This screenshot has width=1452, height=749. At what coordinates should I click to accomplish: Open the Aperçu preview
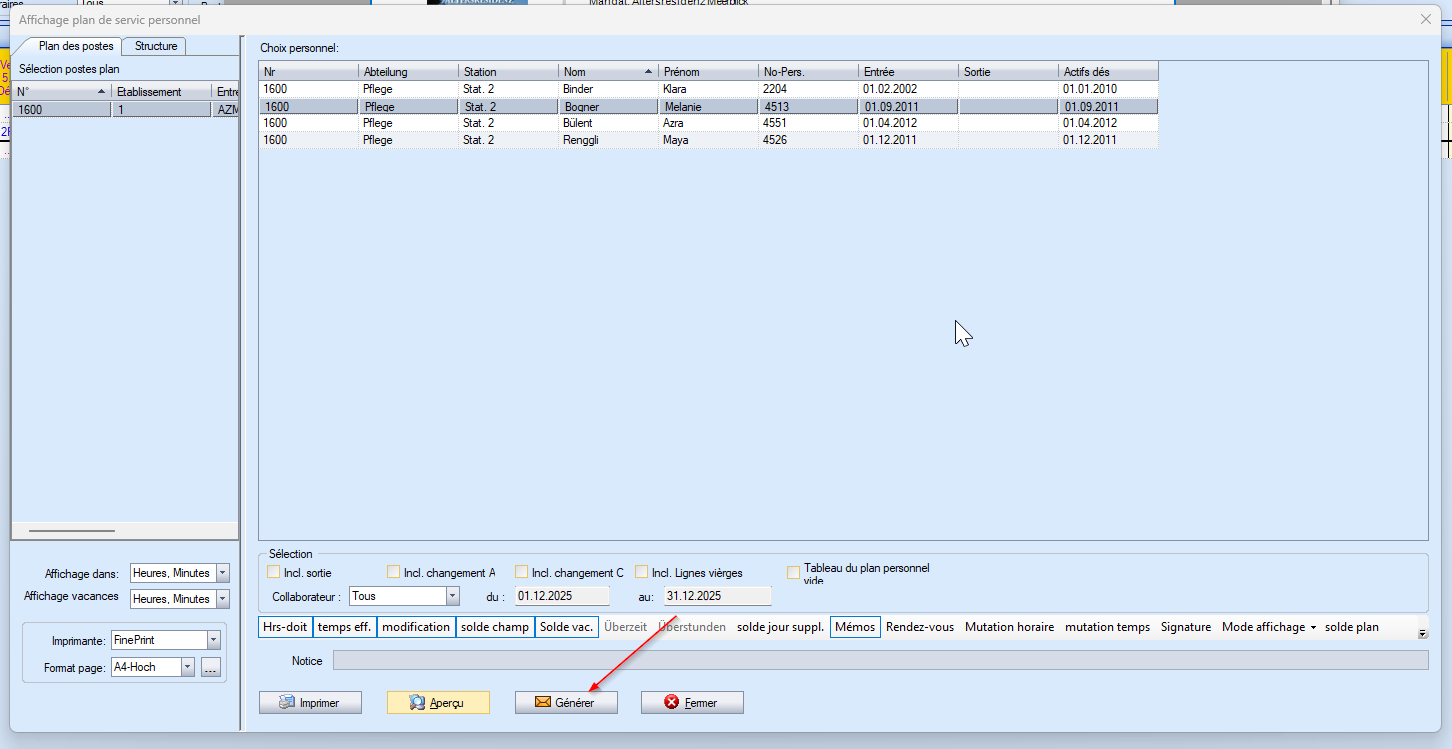[438, 703]
